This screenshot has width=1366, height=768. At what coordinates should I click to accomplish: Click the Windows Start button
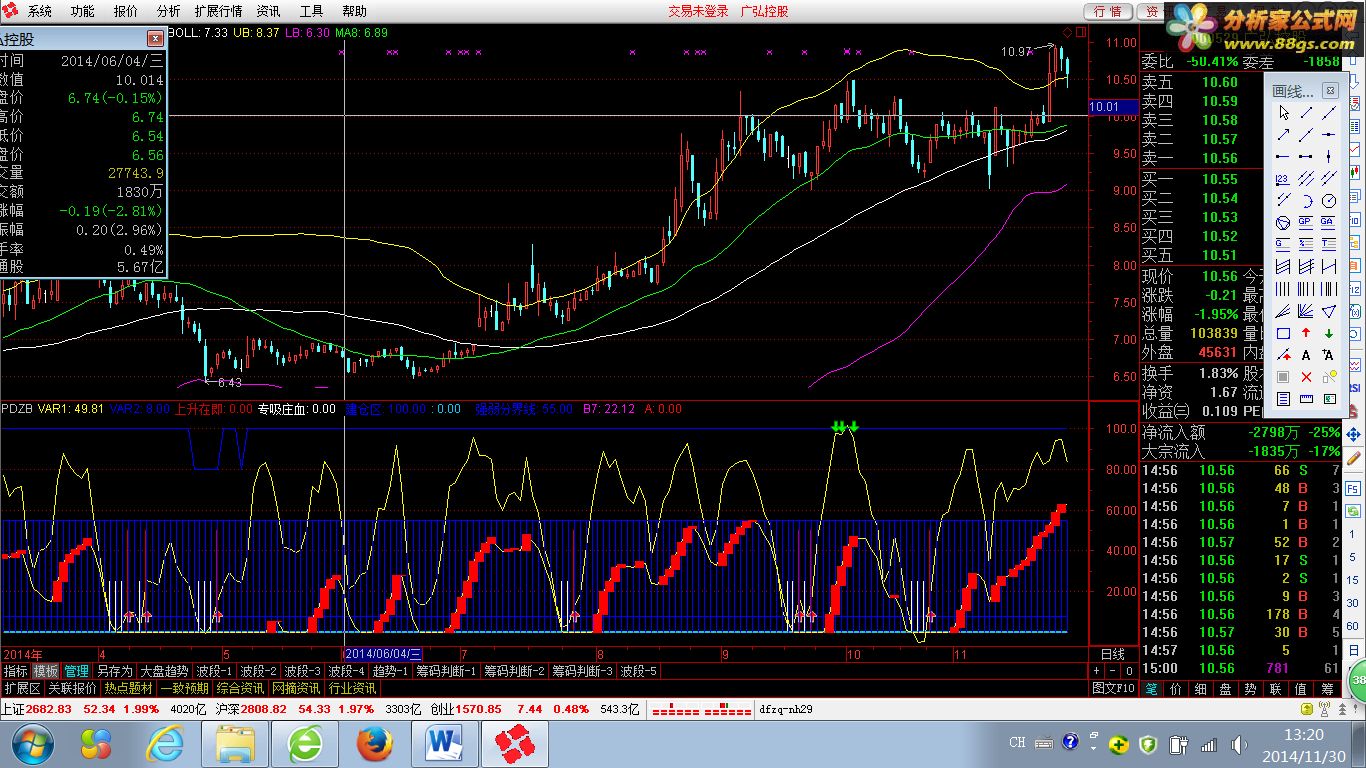click(x=31, y=743)
